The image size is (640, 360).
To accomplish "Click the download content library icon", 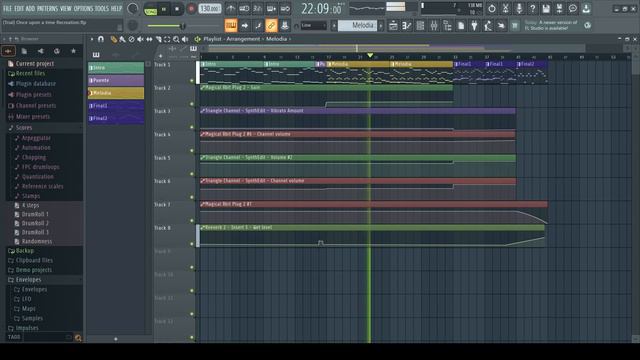I will click(587, 9).
